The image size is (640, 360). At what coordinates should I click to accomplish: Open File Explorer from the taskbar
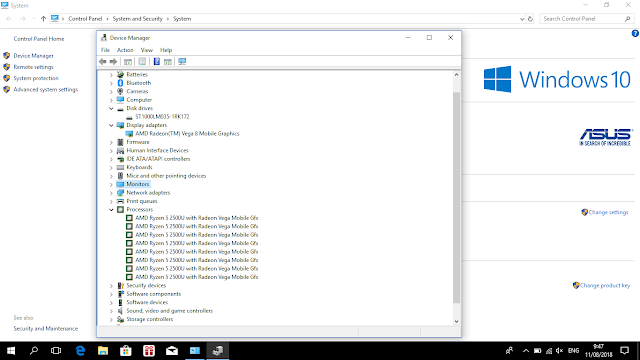coord(103,351)
